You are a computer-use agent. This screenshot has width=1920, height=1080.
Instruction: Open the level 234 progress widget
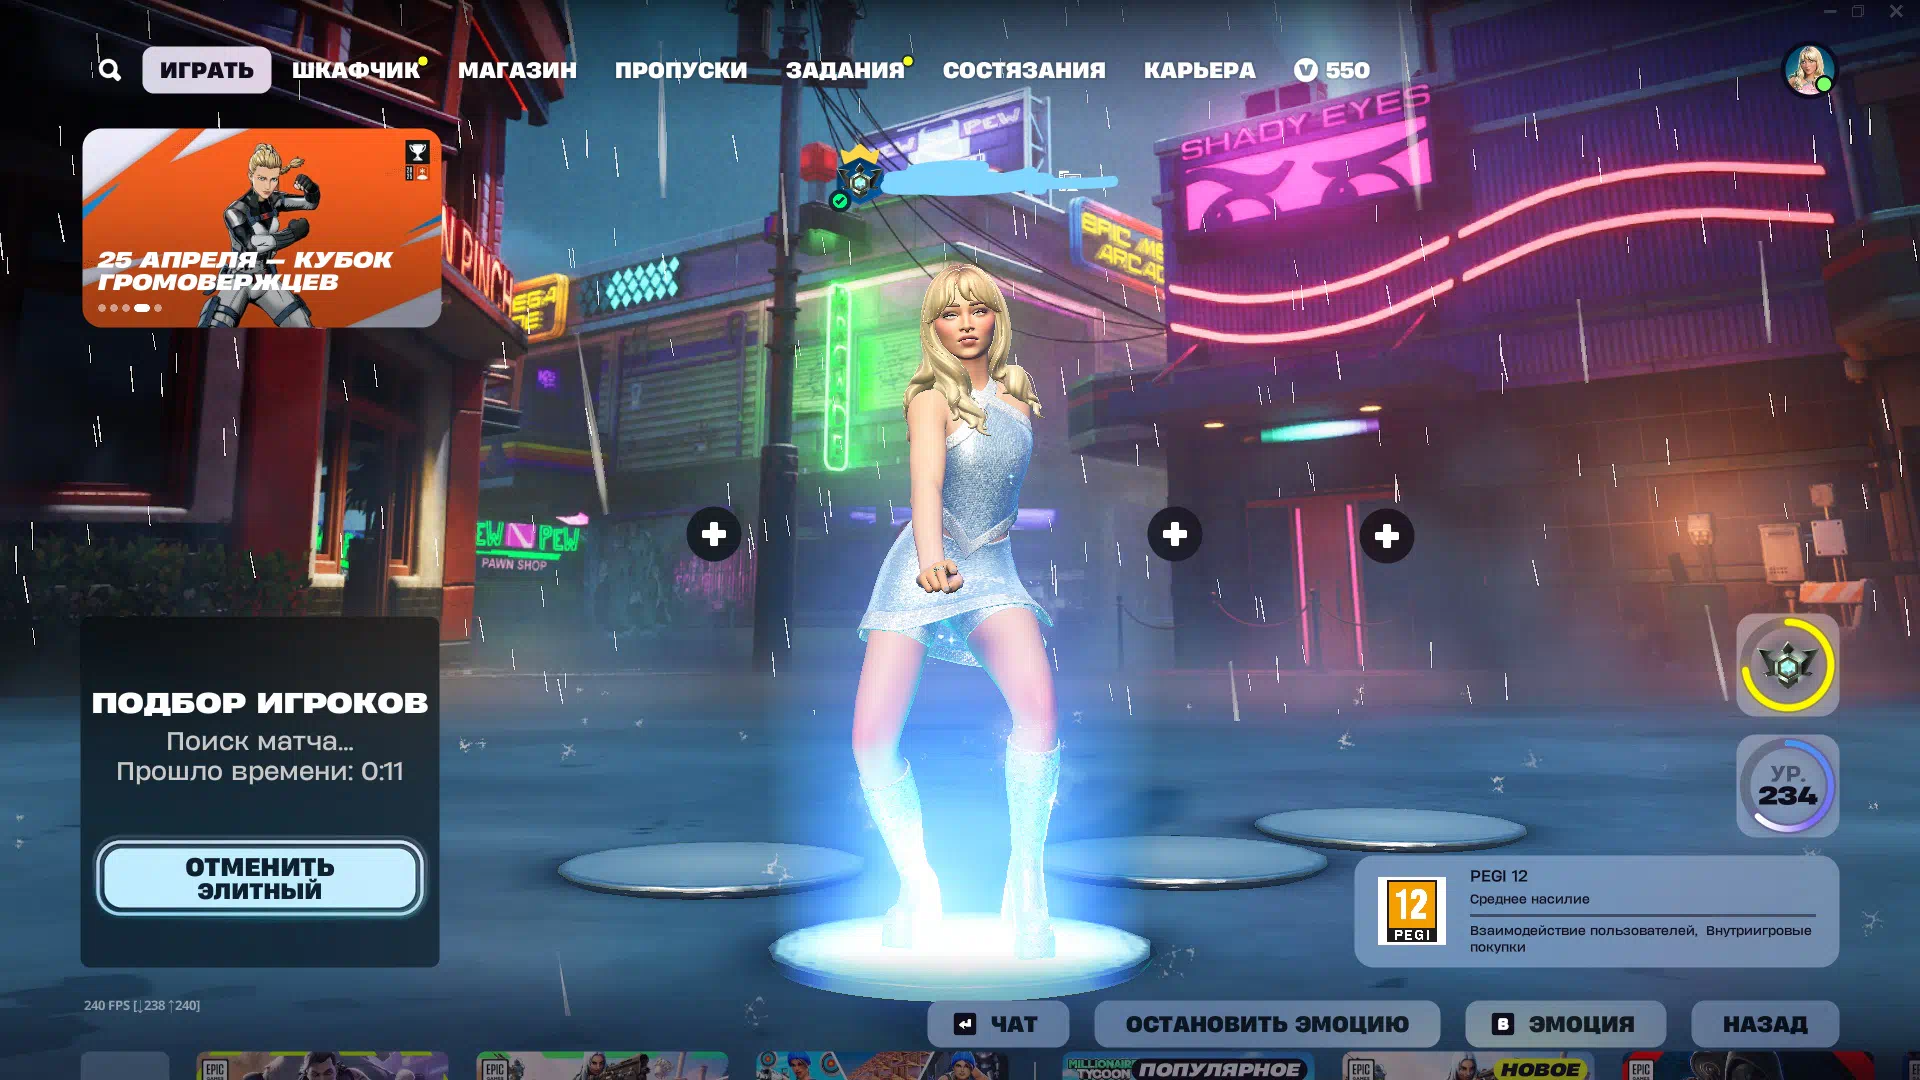coord(1787,786)
